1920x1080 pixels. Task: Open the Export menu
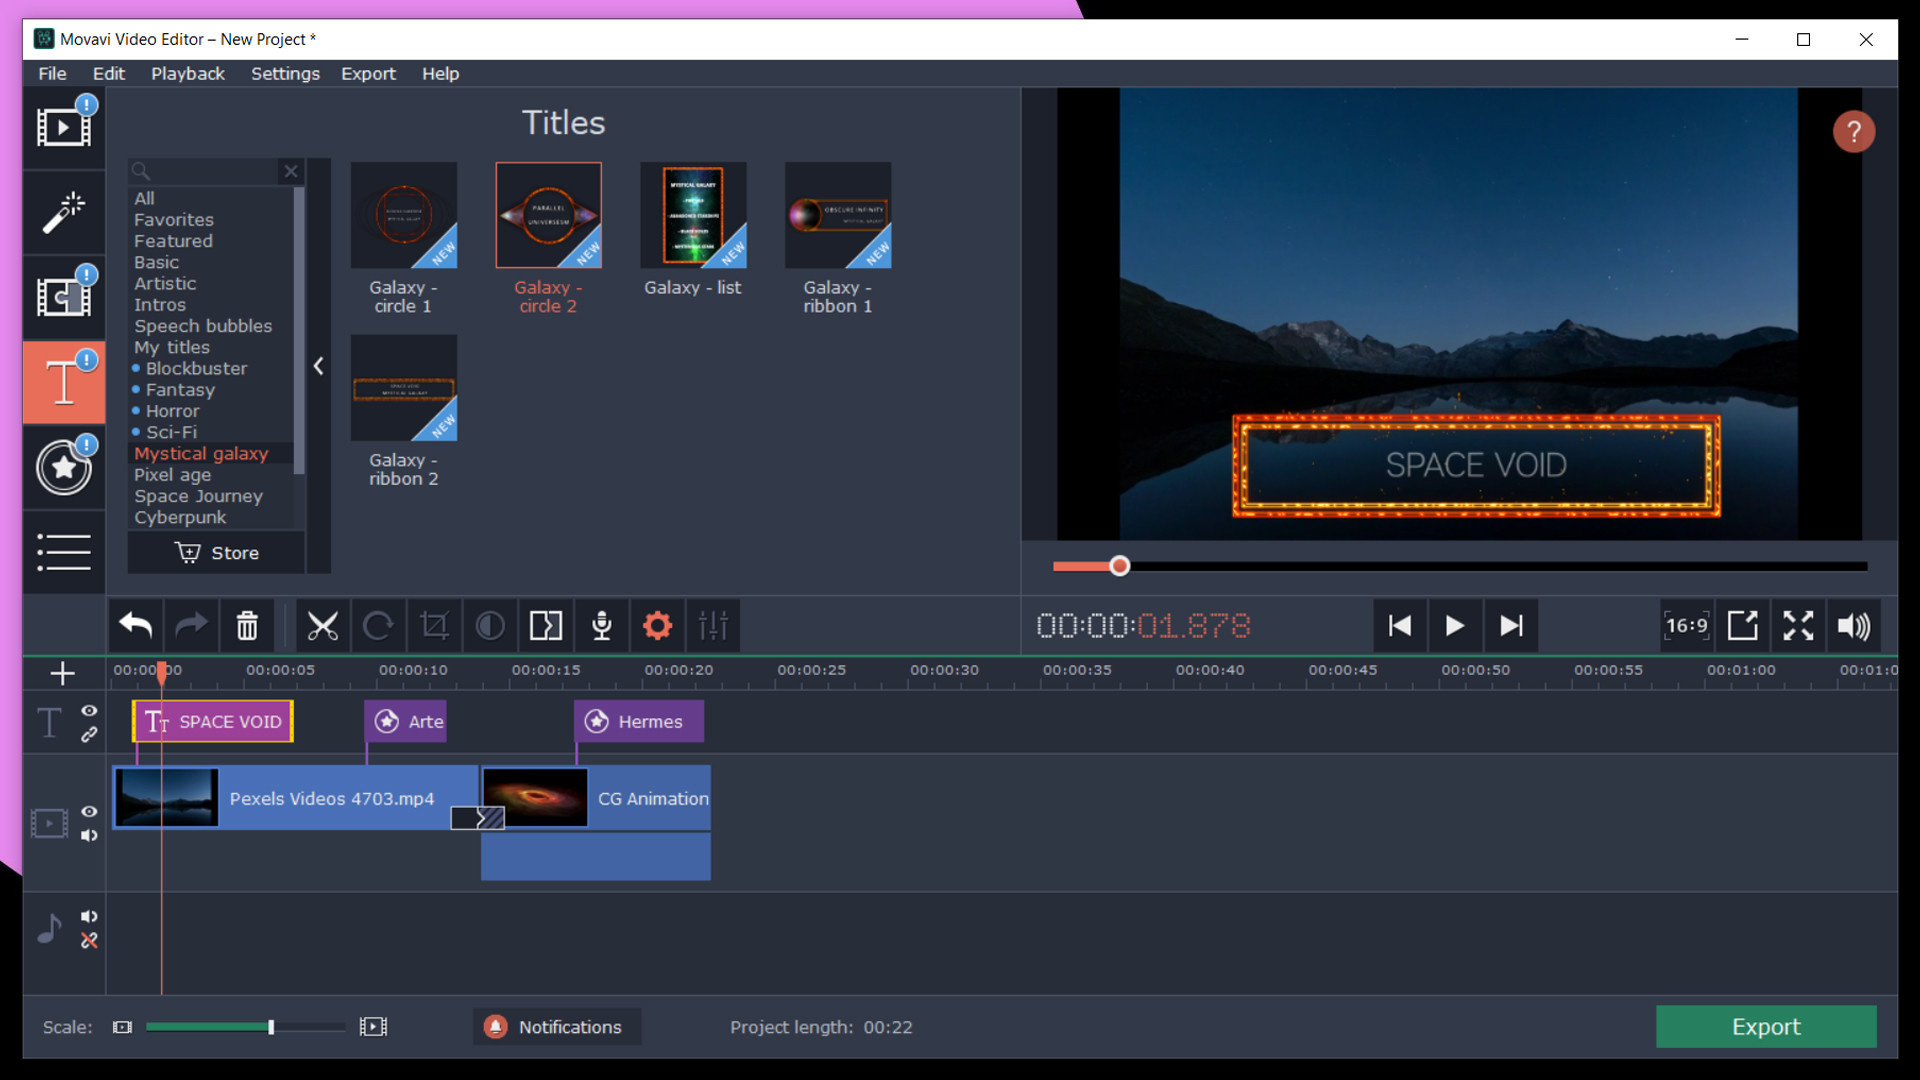coord(368,73)
